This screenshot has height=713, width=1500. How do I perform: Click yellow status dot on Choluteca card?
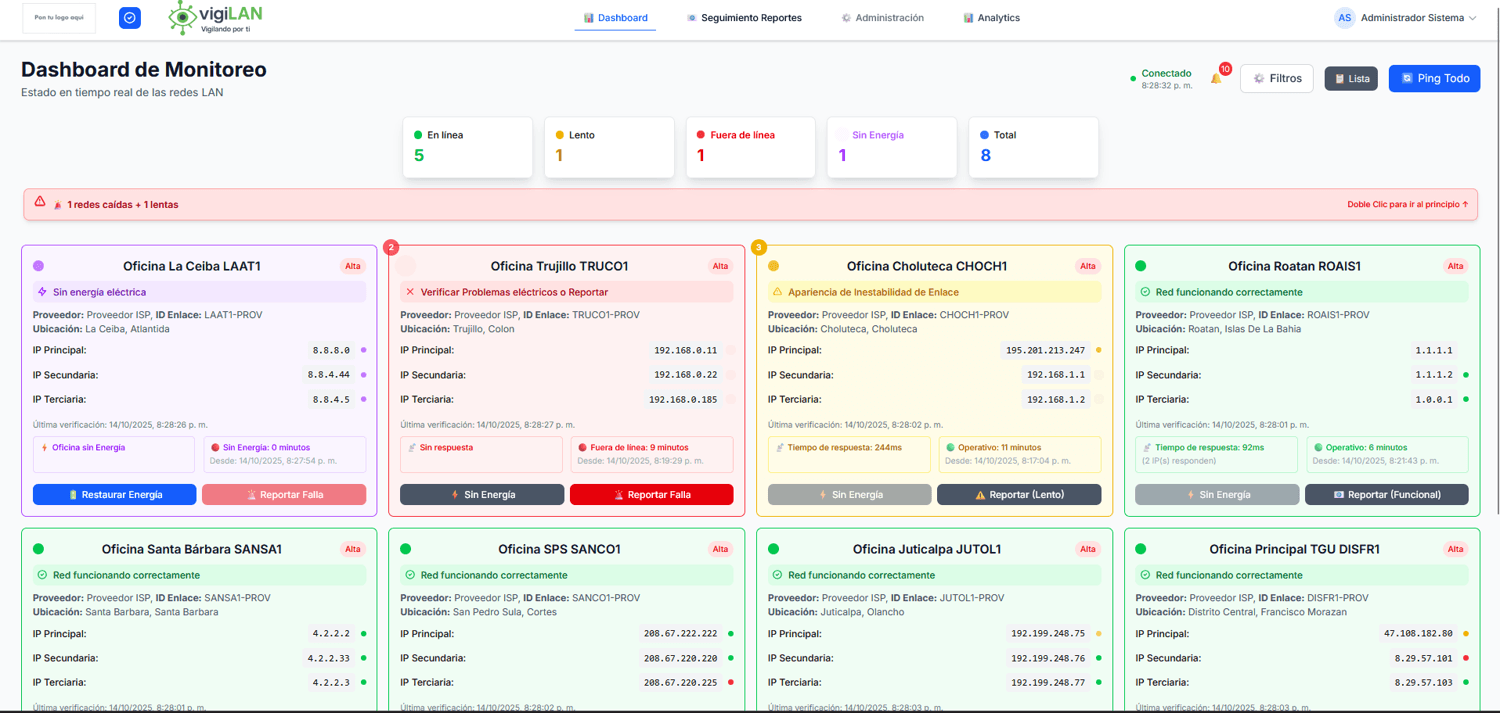pos(773,266)
